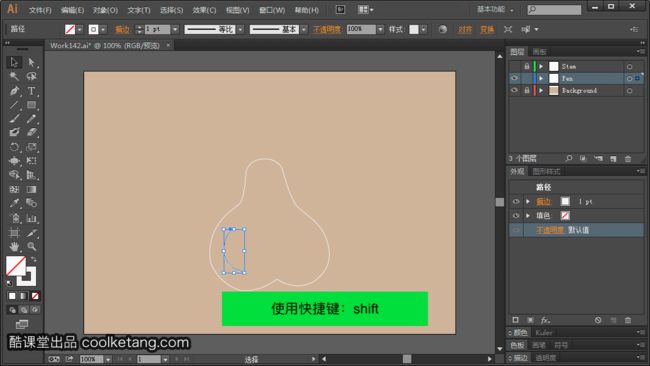Select the Lasso tool

31,76
